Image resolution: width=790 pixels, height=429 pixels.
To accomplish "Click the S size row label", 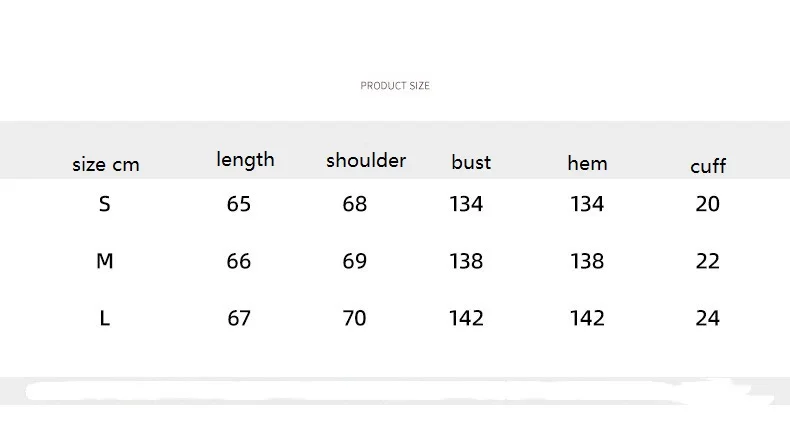I will (105, 204).
